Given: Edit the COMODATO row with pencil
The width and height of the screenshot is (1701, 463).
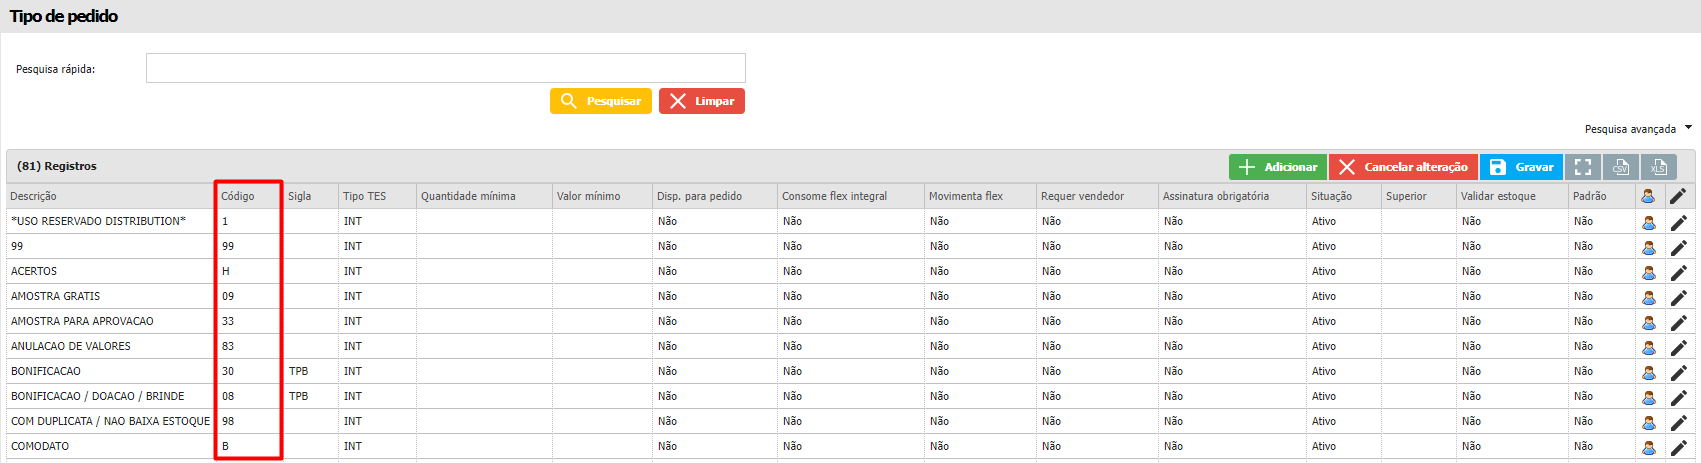Looking at the screenshot, I should 1678,447.
